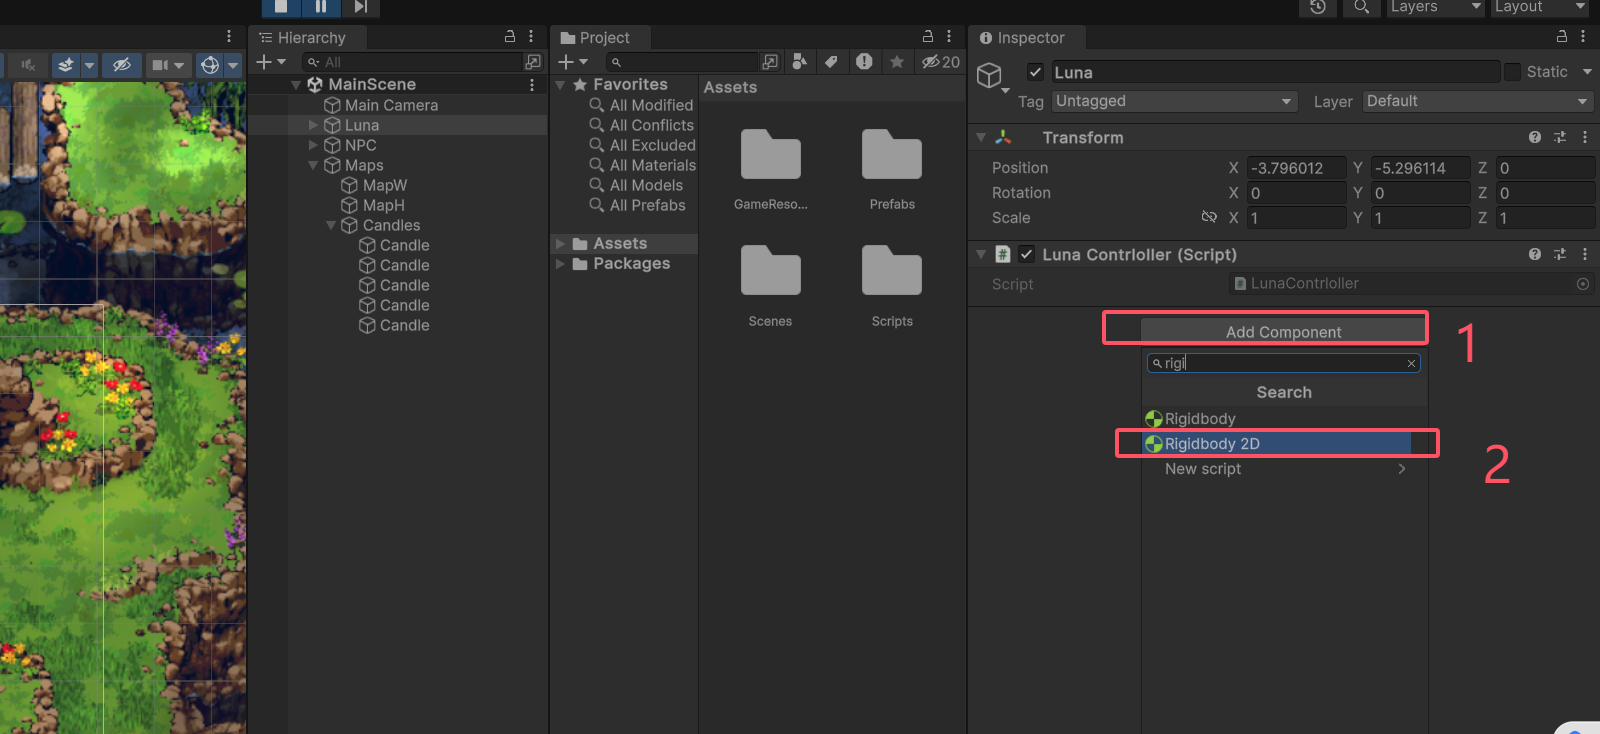This screenshot has height=734, width=1600.
Task: Open Hierarchy panel options menu
Action: (531, 36)
